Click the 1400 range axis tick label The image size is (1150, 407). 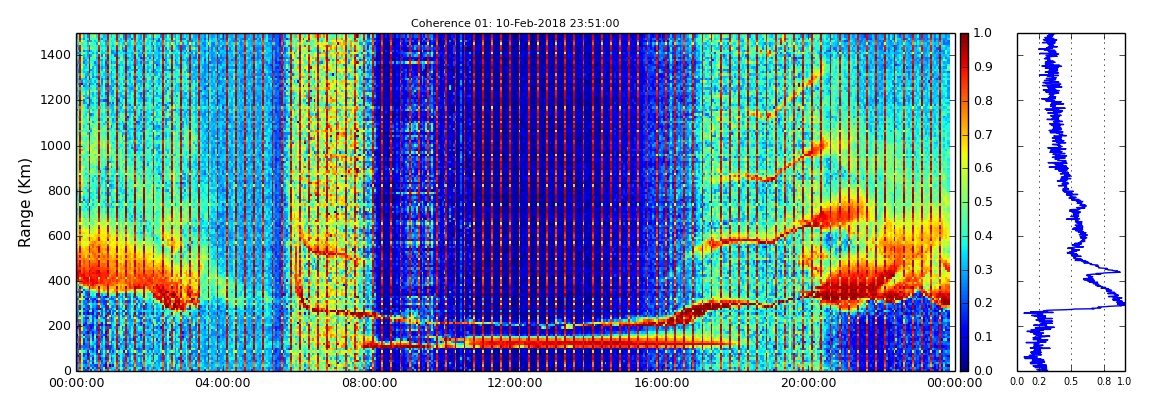click(x=57, y=55)
